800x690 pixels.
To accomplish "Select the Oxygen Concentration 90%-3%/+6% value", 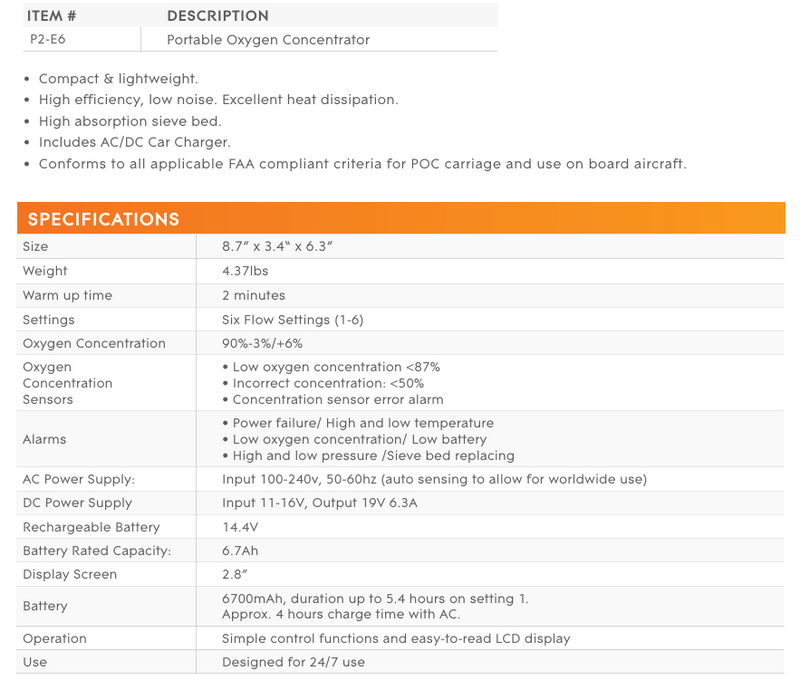I will click(x=262, y=343).
